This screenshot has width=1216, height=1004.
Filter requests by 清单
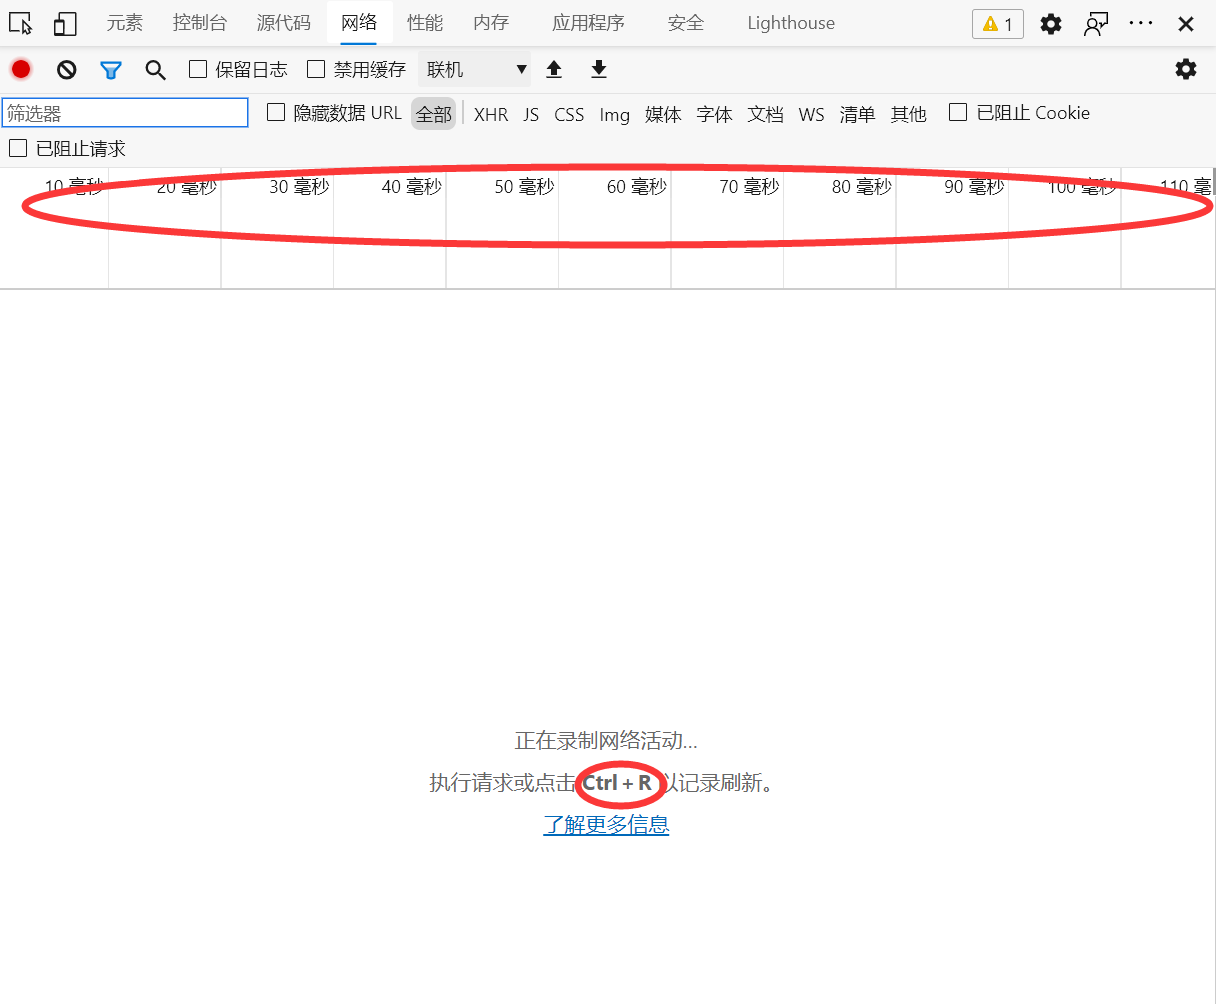(x=857, y=114)
